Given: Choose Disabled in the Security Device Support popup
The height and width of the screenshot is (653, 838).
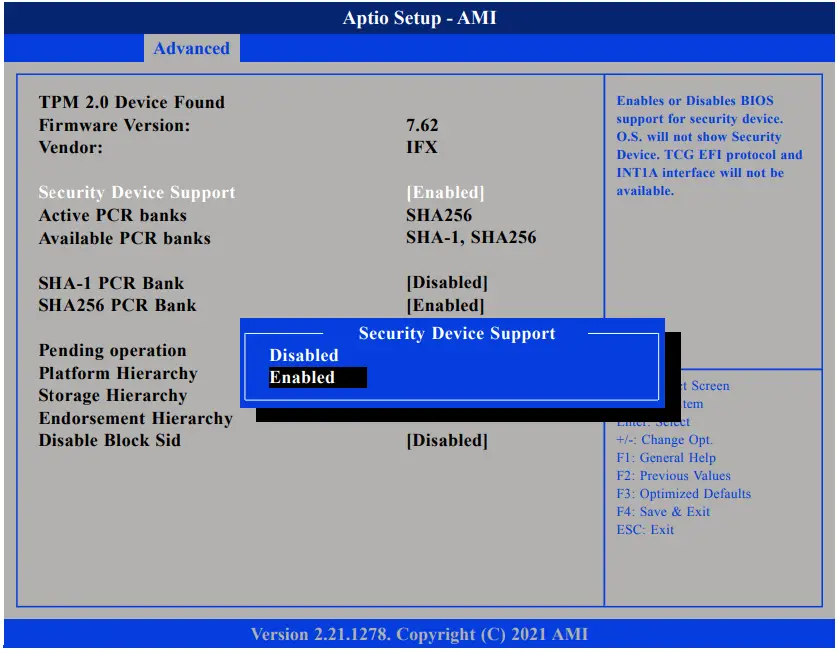Looking at the screenshot, I should pos(304,355).
